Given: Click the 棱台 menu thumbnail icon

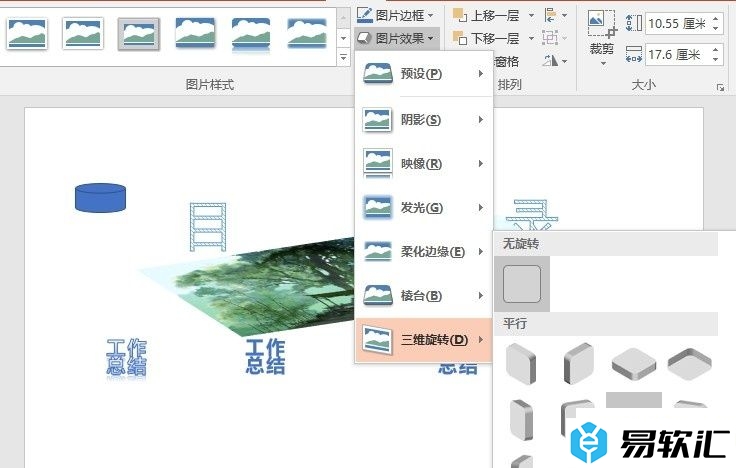Looking at the screenshot, I should click(378, 296).
